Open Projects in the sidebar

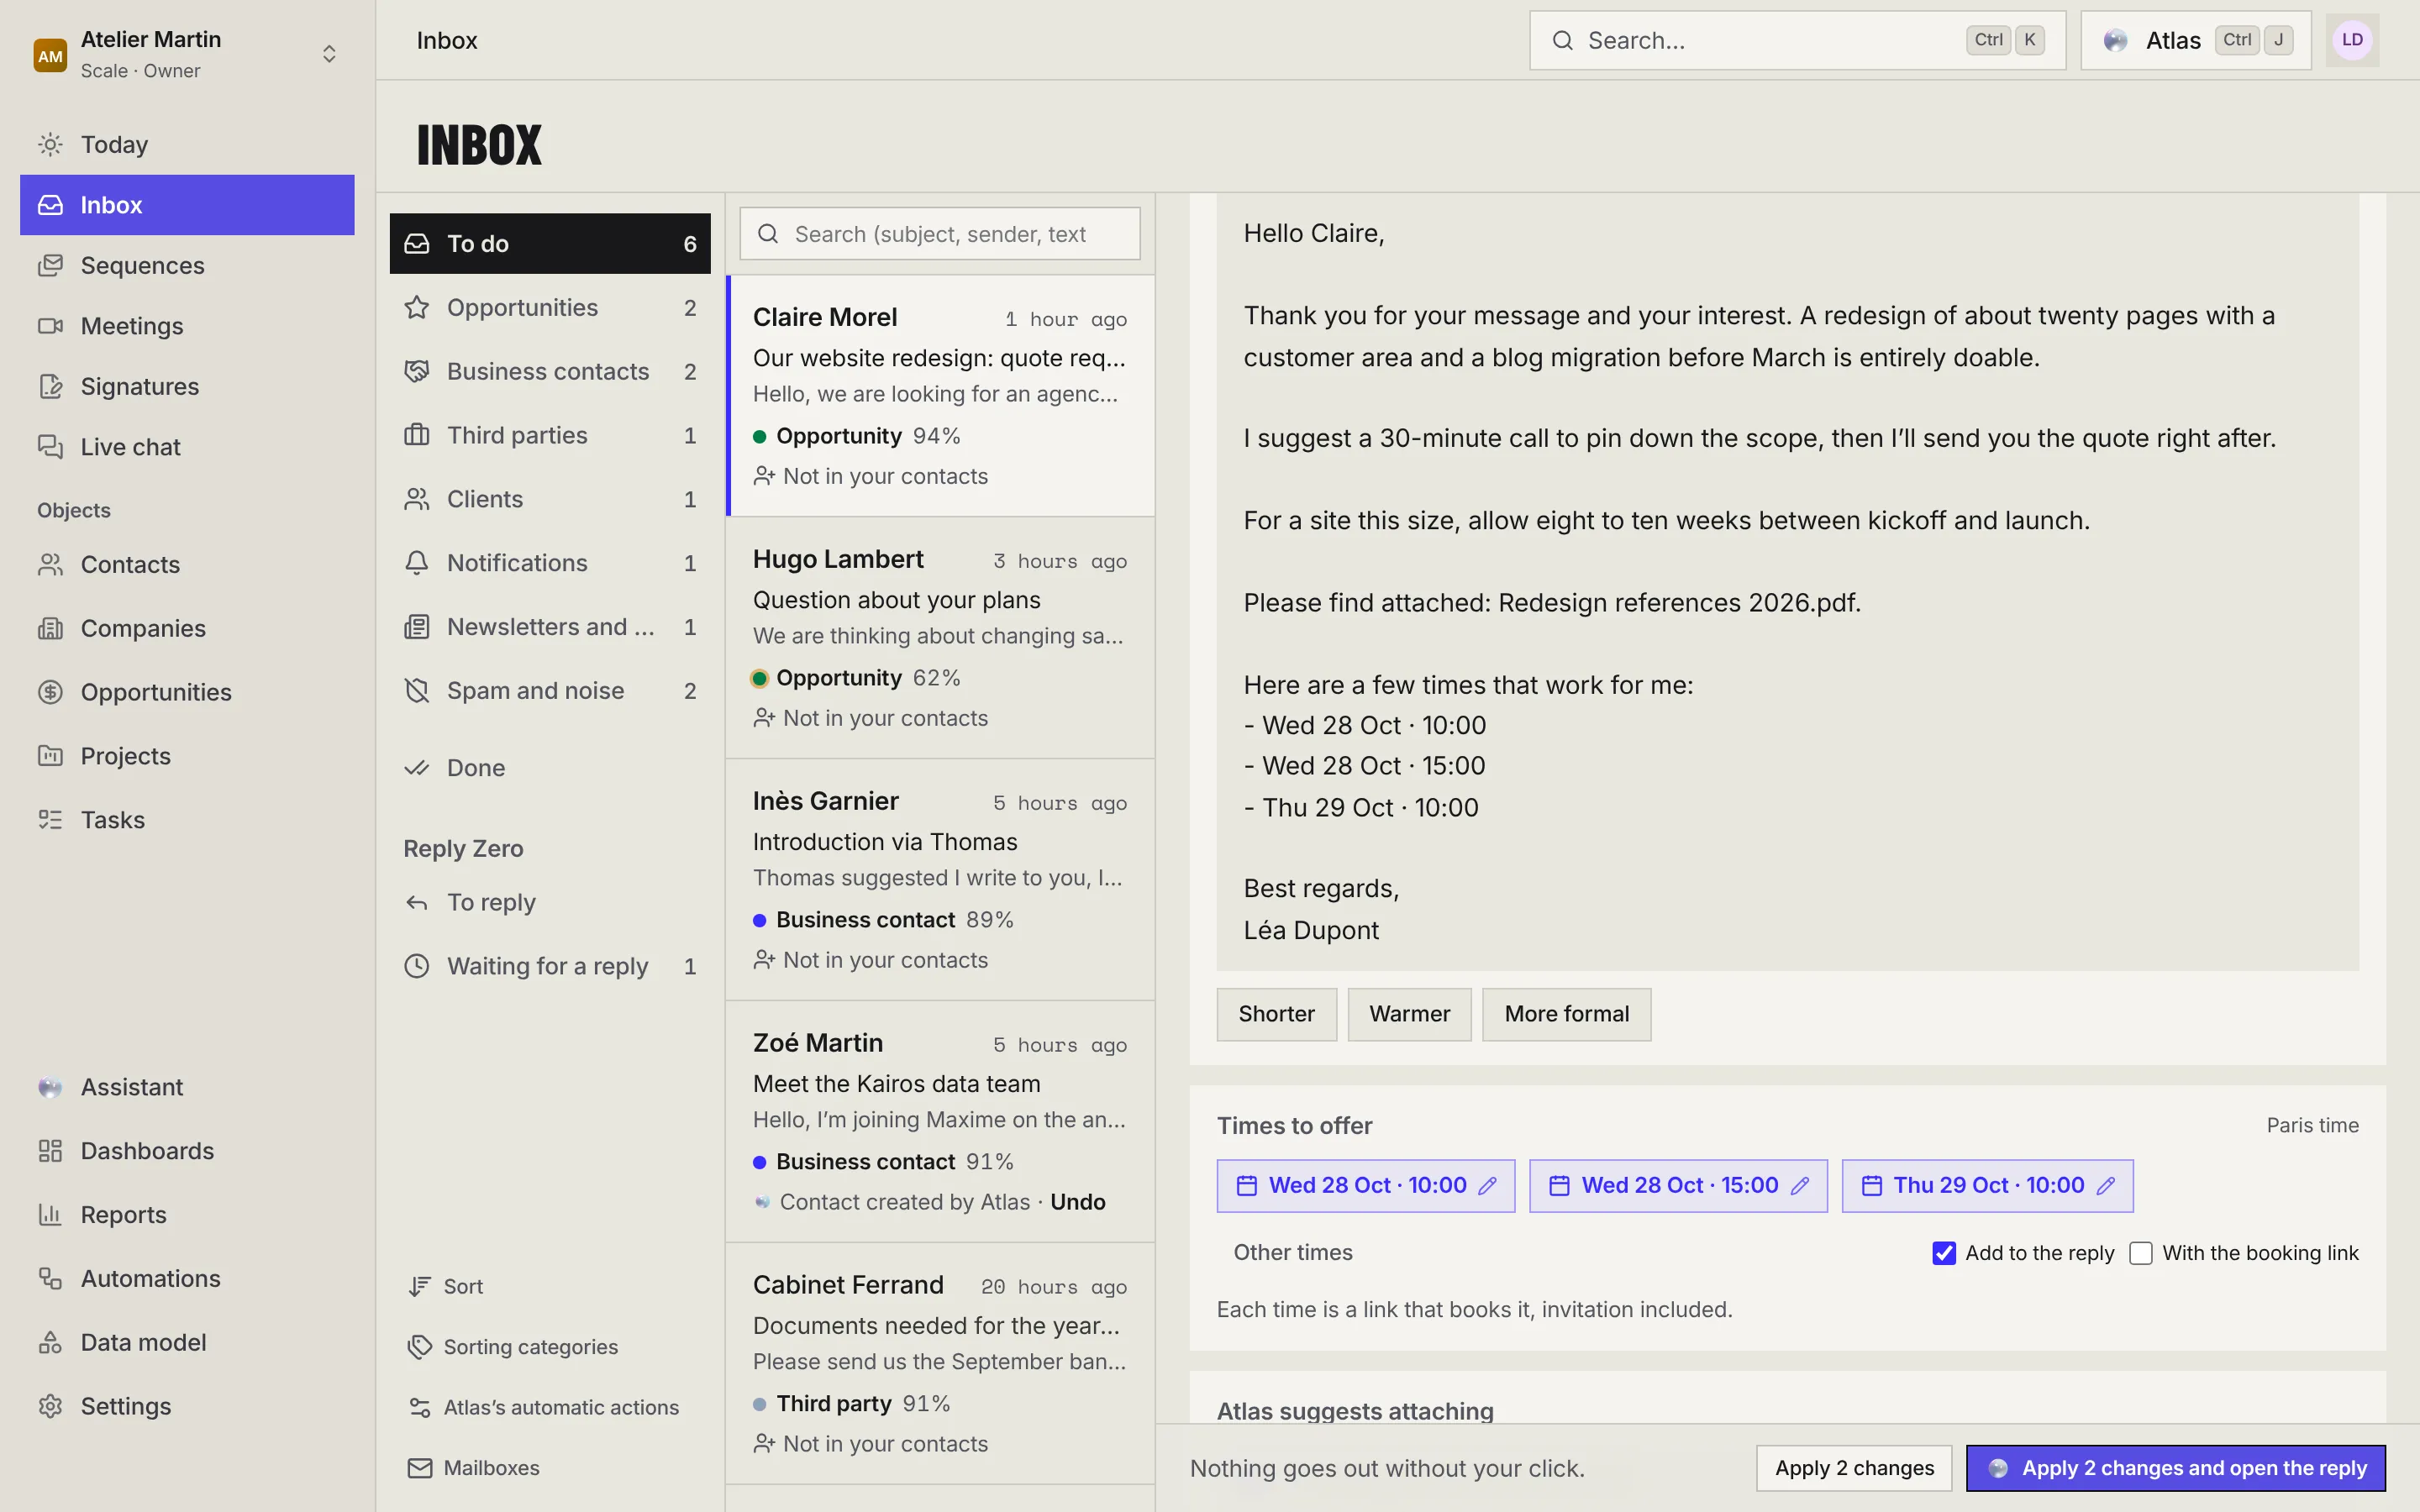187,756
